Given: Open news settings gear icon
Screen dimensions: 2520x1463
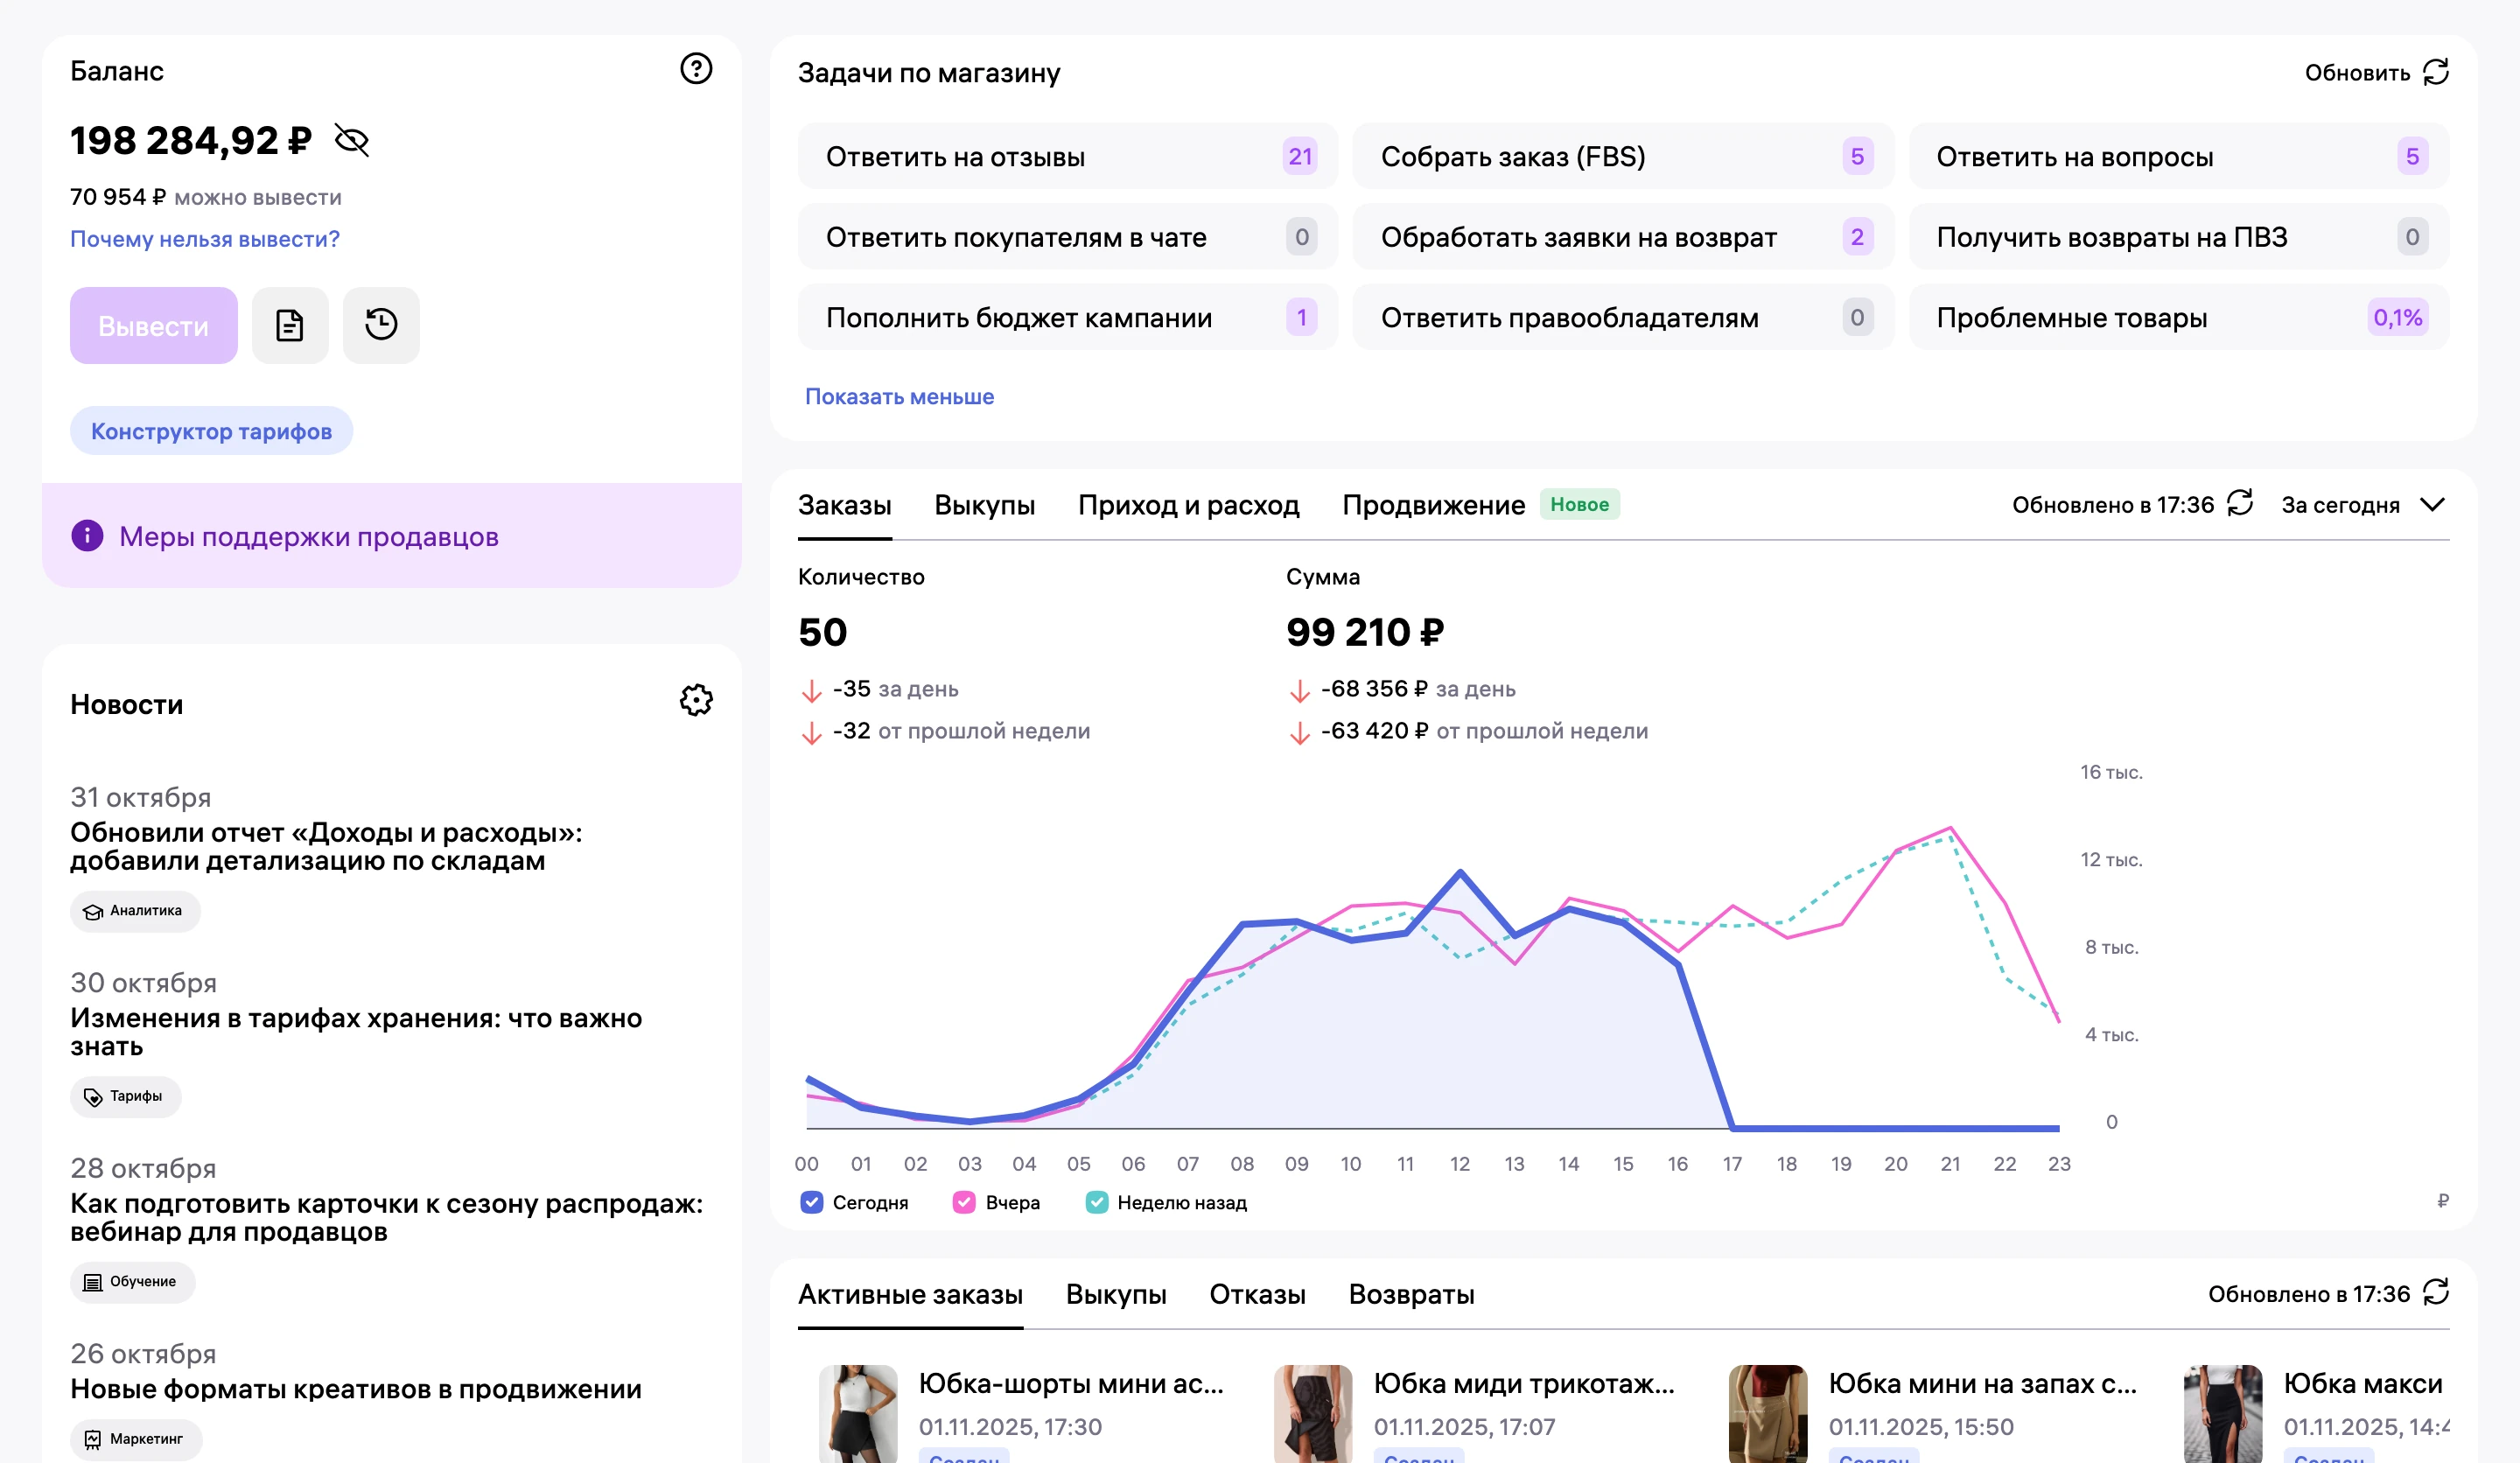Looking at the screenshot, I should 696,701.
